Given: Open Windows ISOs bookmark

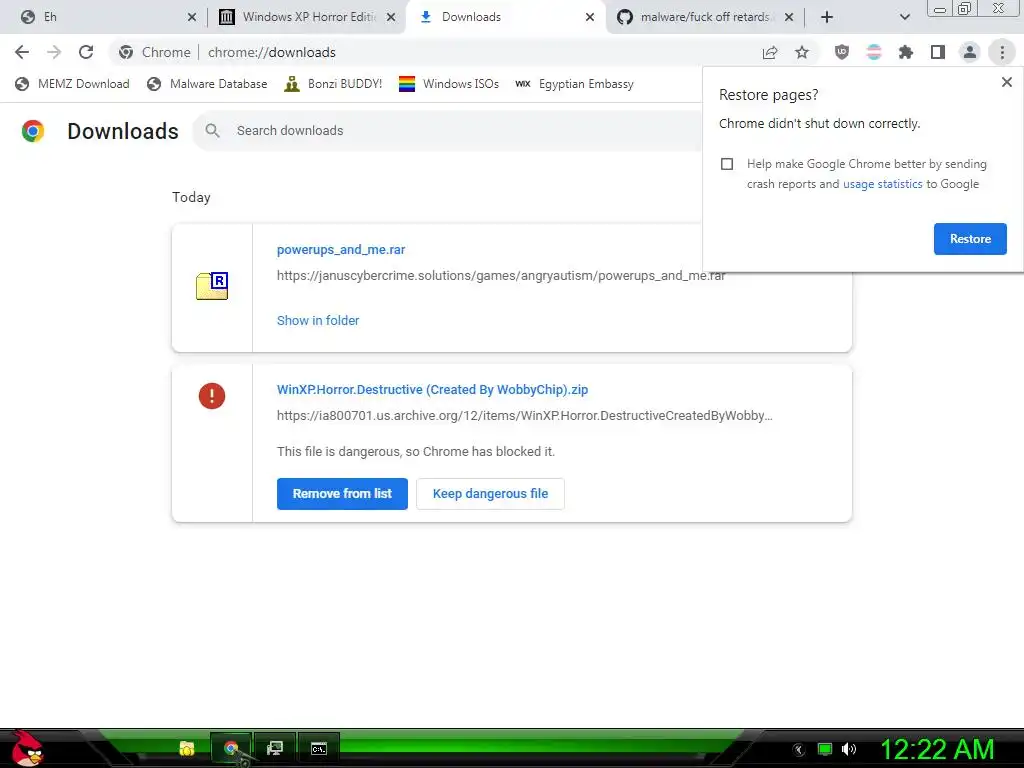Looking at the screenshot, I should tap(449, 84).
